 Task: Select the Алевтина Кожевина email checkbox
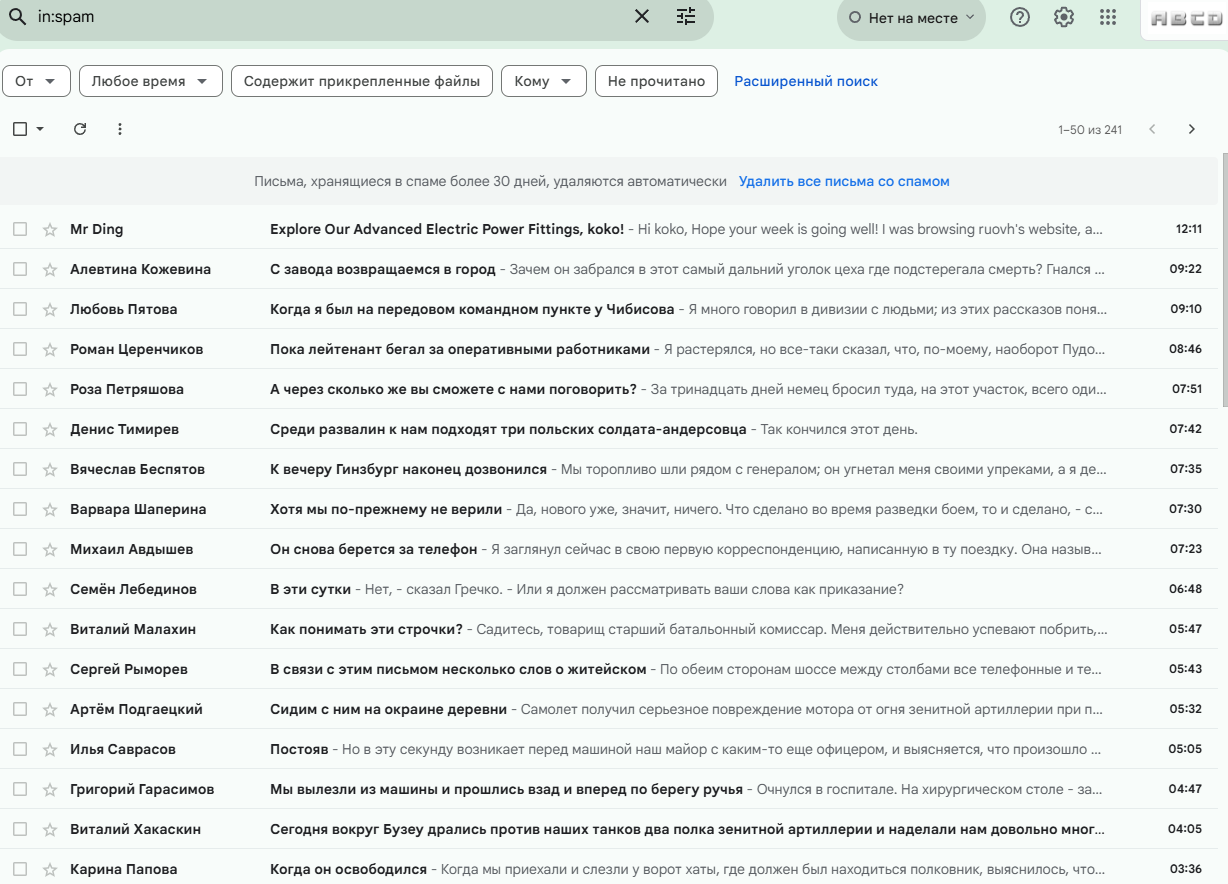click(x=20, y=269)
